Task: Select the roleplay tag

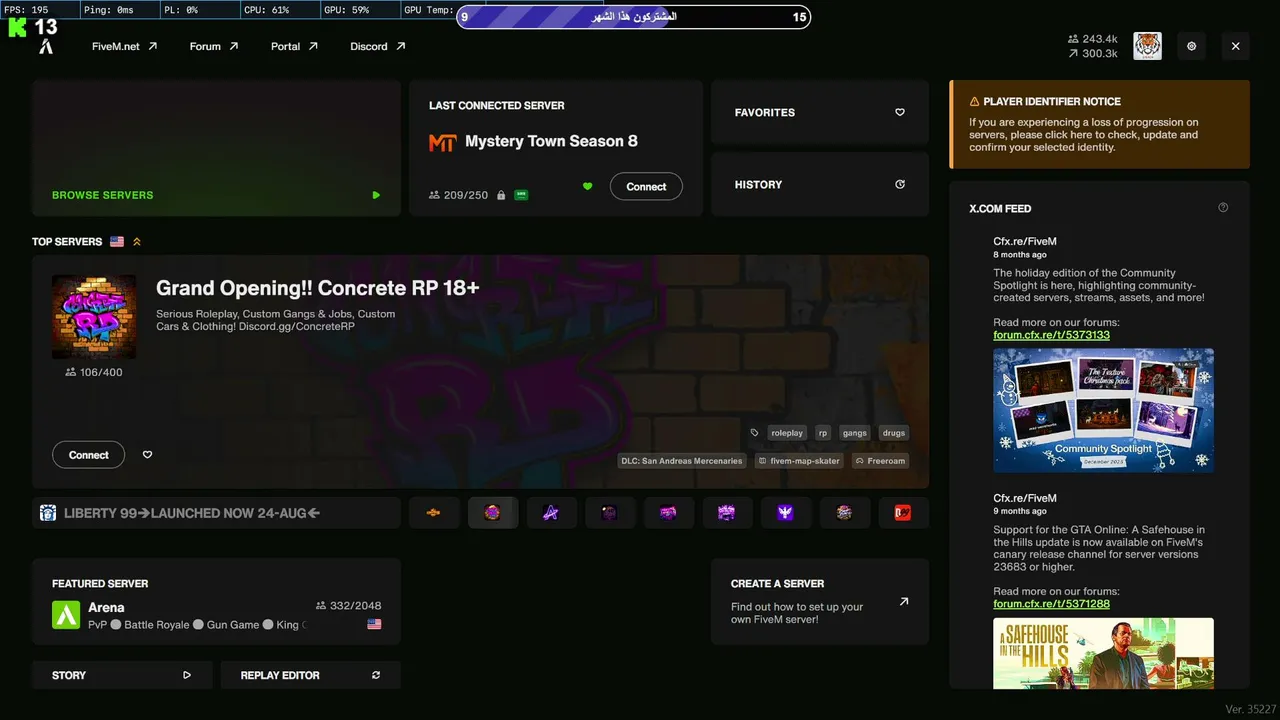Action: click(787, 433)
